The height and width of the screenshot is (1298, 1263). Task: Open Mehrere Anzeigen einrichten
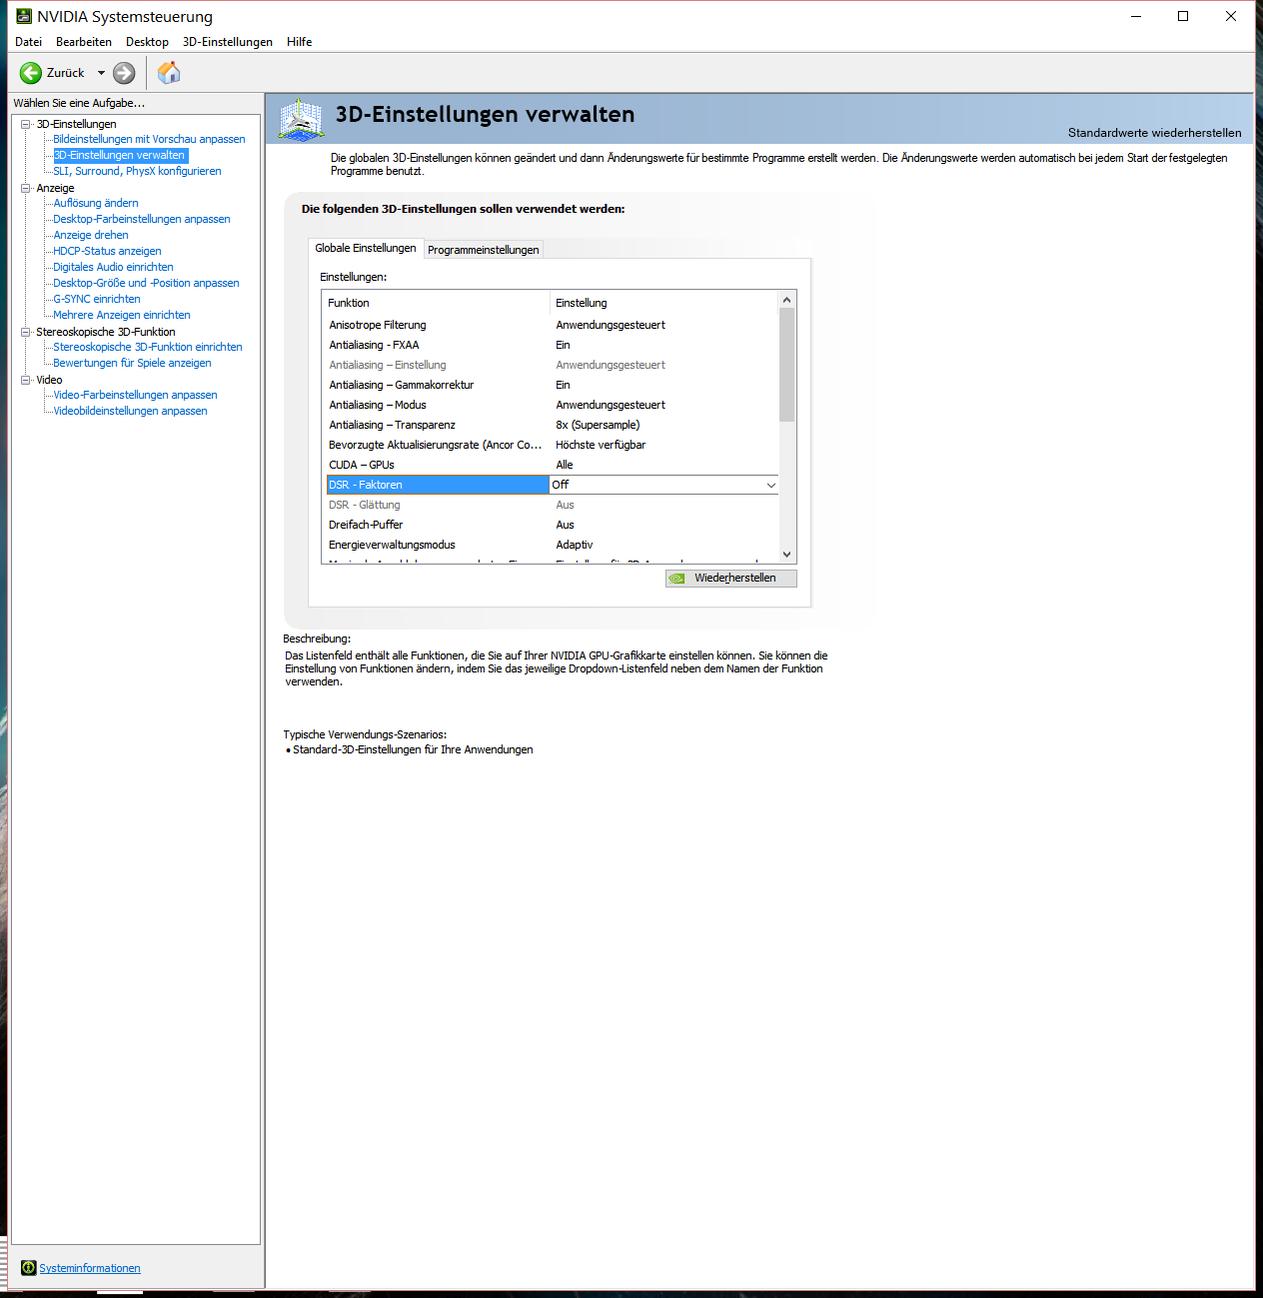pos(122,315)
